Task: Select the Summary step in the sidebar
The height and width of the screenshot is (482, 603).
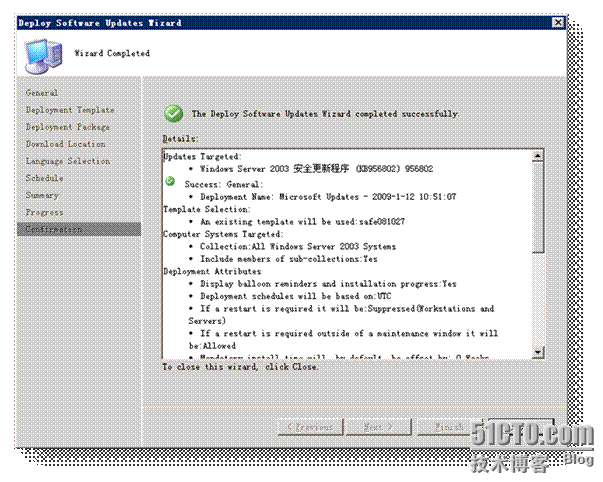Action: (42, 195)
